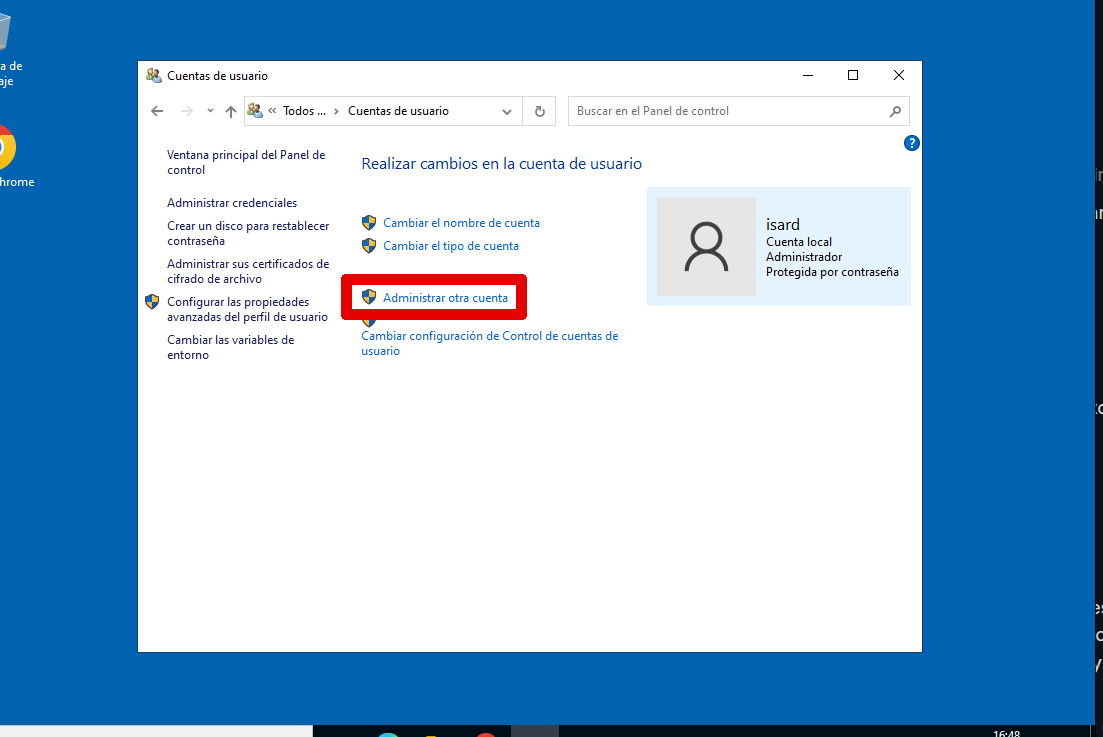
Task: Expand the address bar history dropdown
Action: click(507, 111)
